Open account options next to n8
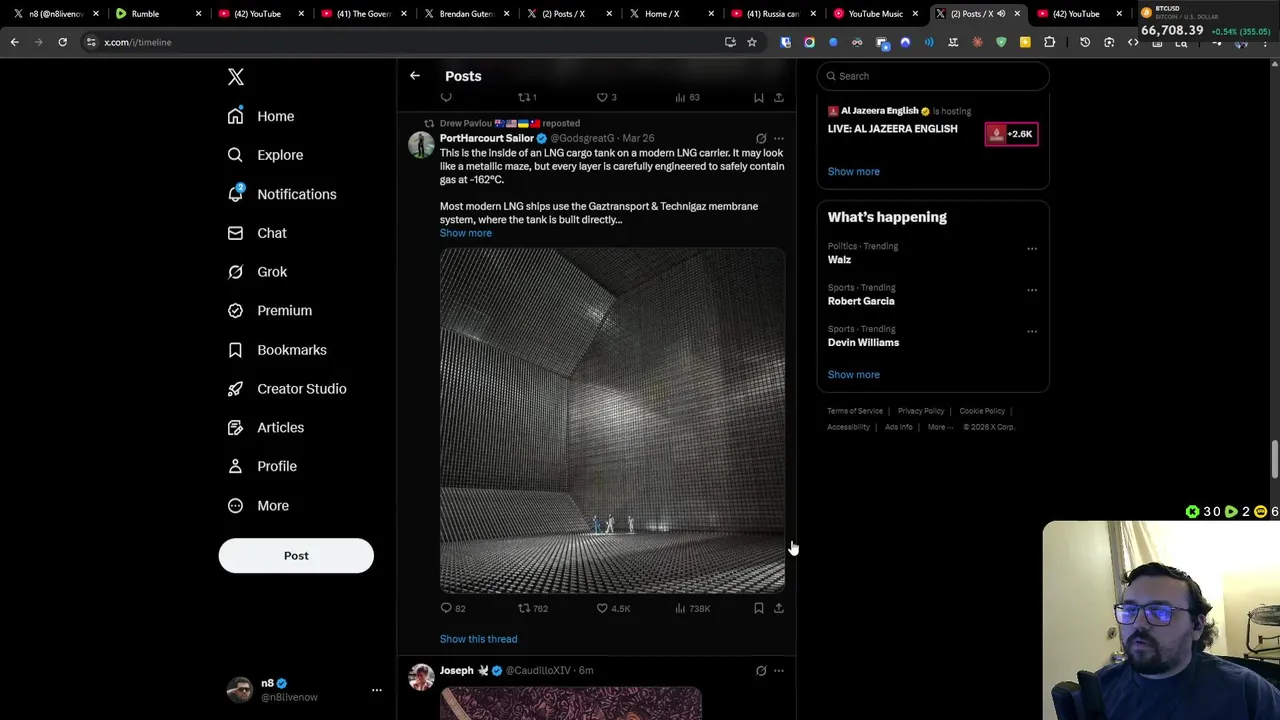The image size is (1280, 720). [x=377, y=690]
